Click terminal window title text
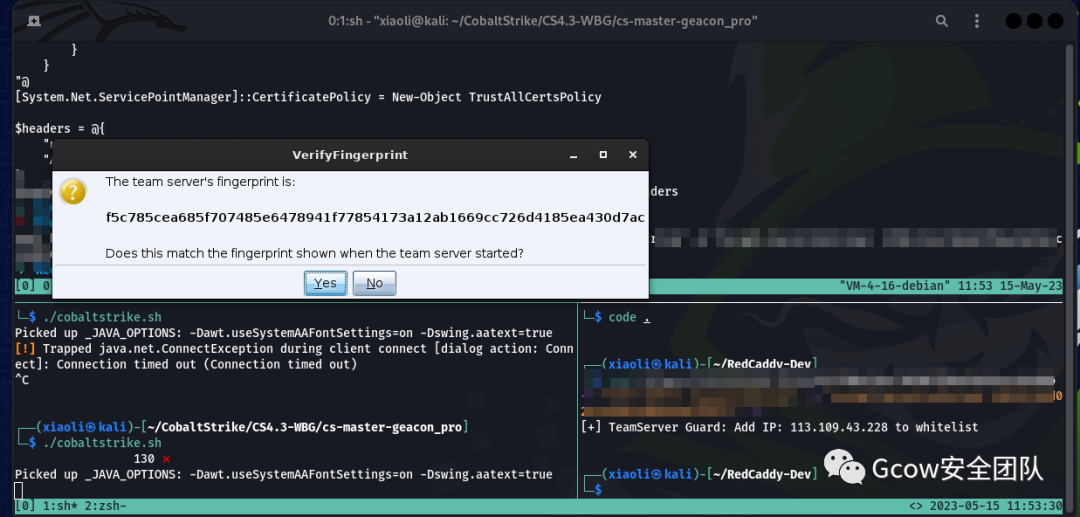The image size is (1080, 517). coord(543,21)
